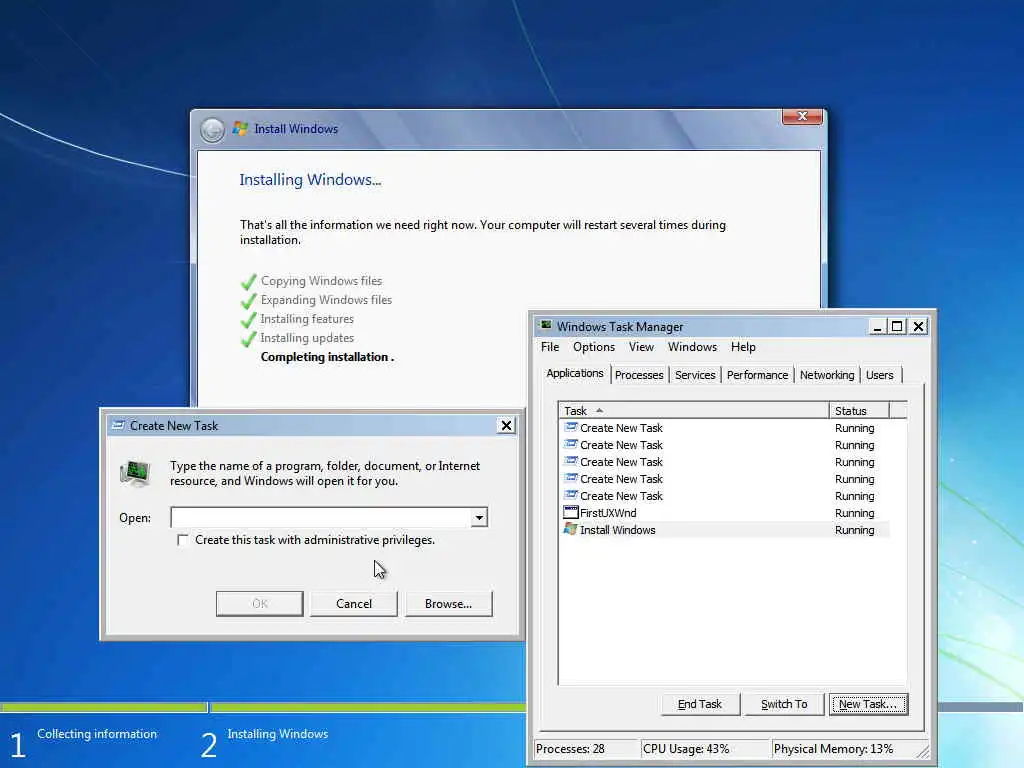Viewport: 1024px width, 768px height.
Task: Click Cancel in Create New Task dialog
Action: pos(353,603)
